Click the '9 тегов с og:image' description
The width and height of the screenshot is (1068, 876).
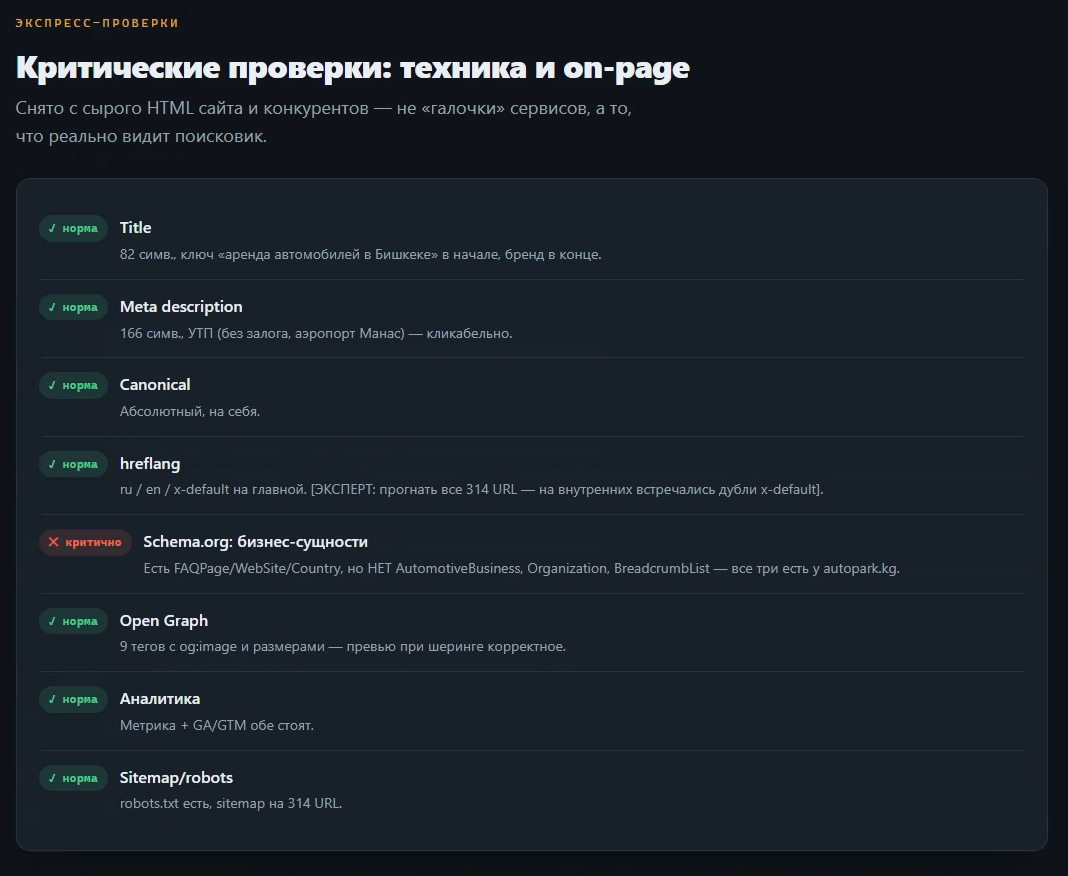tap(343, 646)
